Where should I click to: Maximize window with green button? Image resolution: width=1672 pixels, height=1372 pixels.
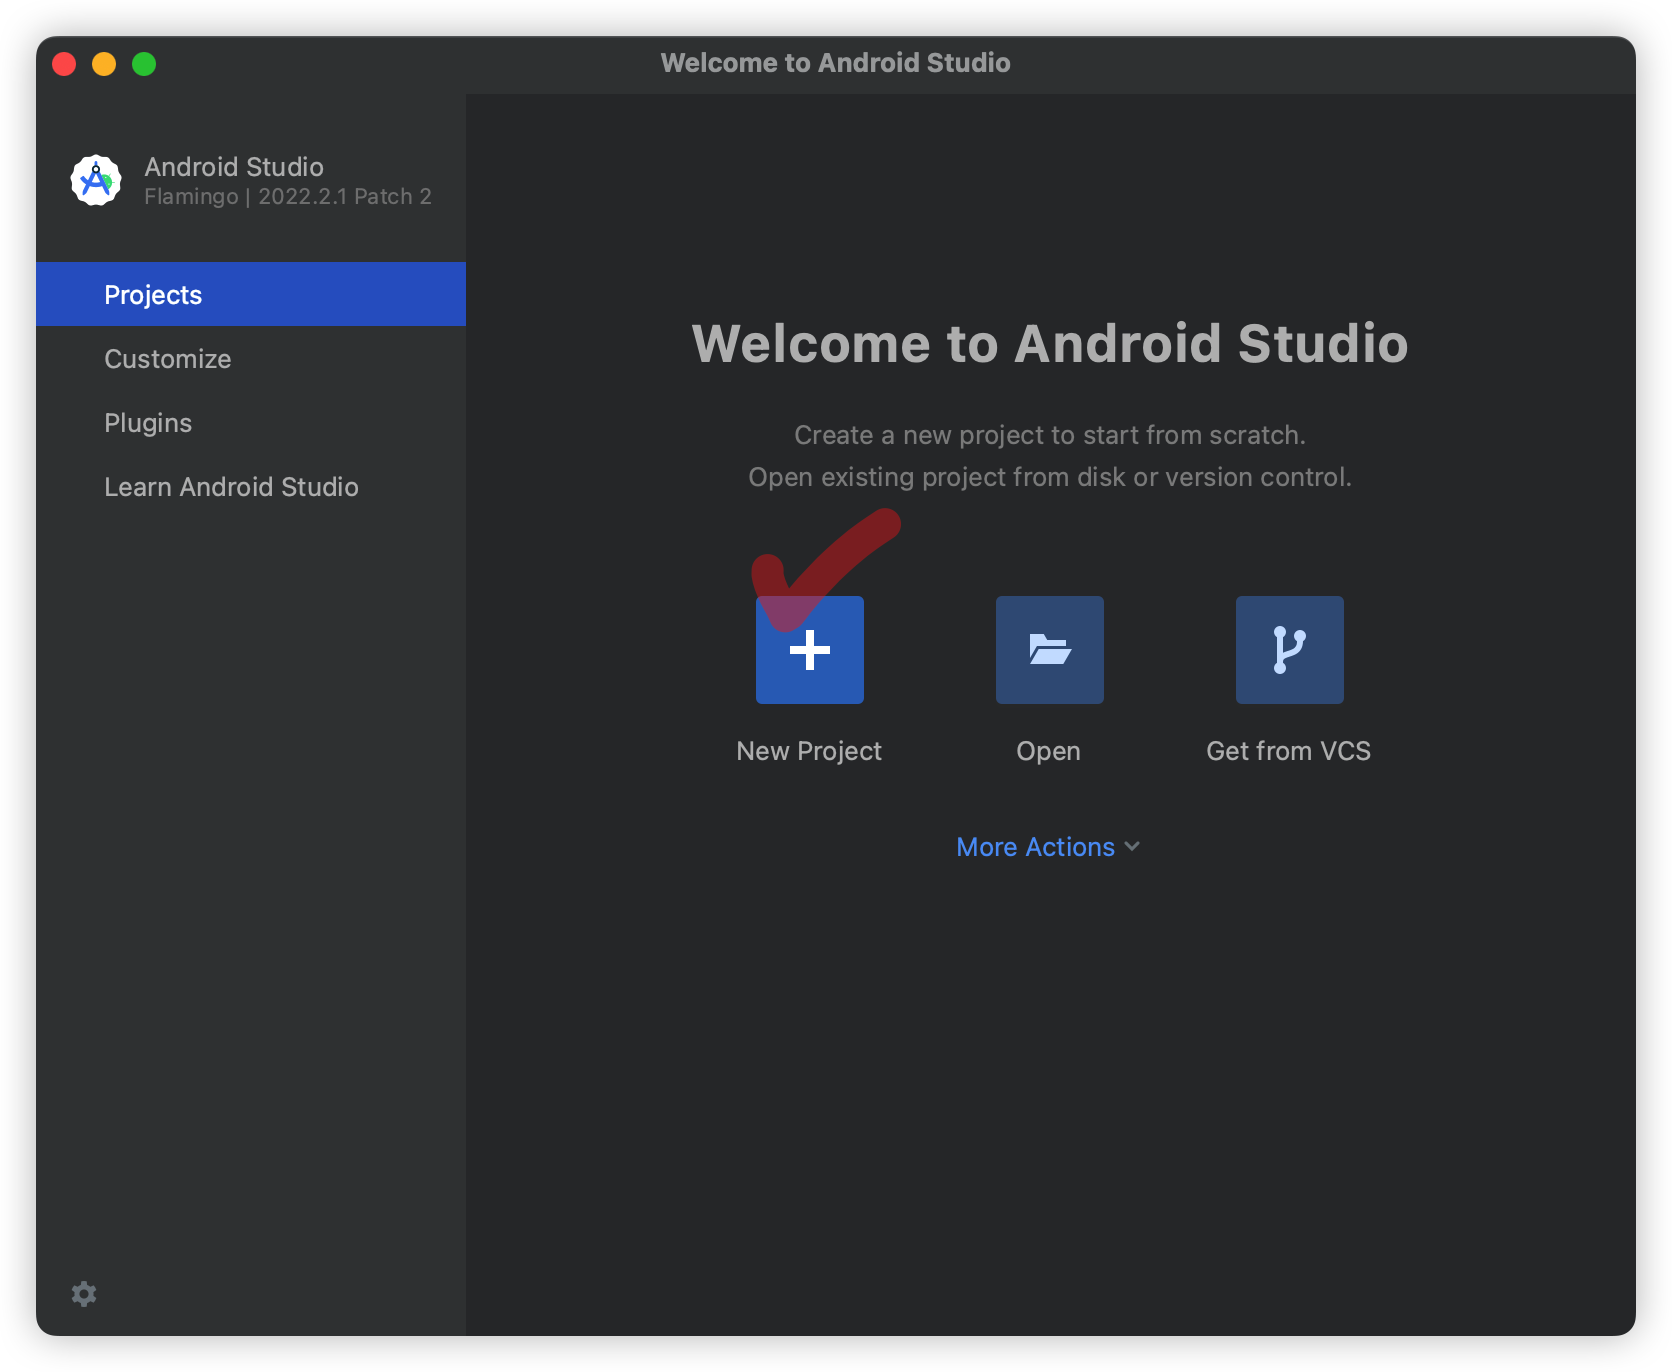pyautogui.click(x=144, y=64)
